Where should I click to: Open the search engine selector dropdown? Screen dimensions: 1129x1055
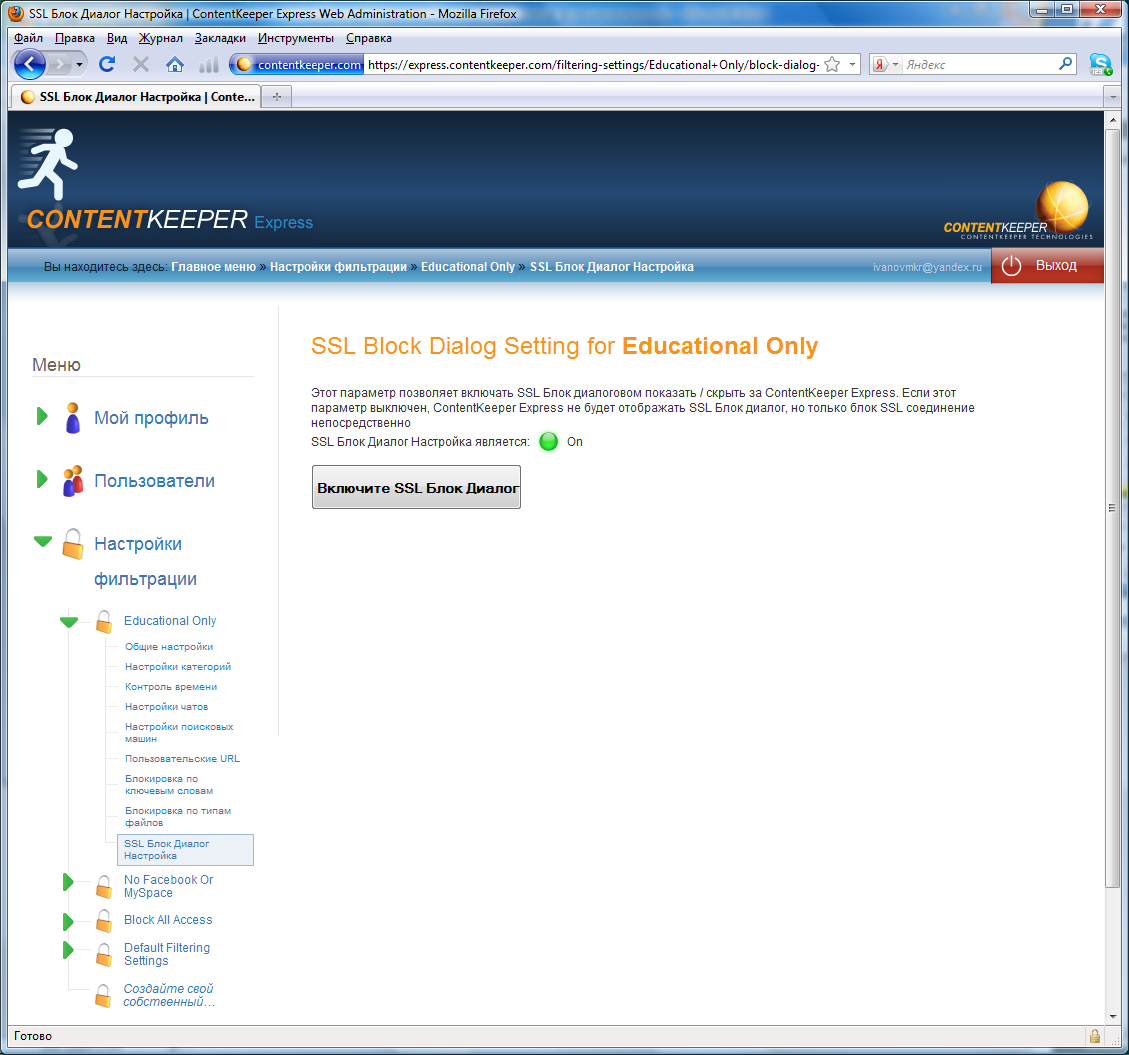pyautogui.click(x=896, y=65)
